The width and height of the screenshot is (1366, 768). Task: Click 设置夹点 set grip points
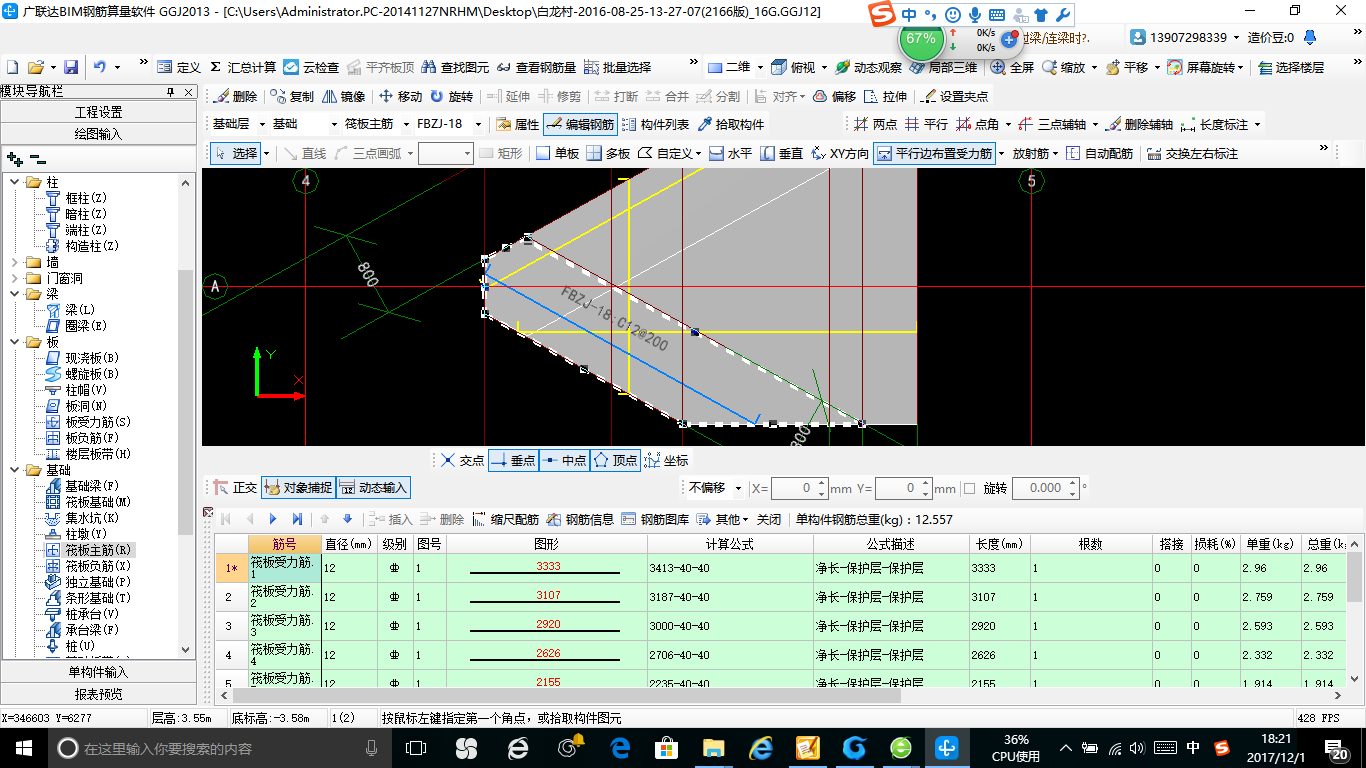pos(955,96)
